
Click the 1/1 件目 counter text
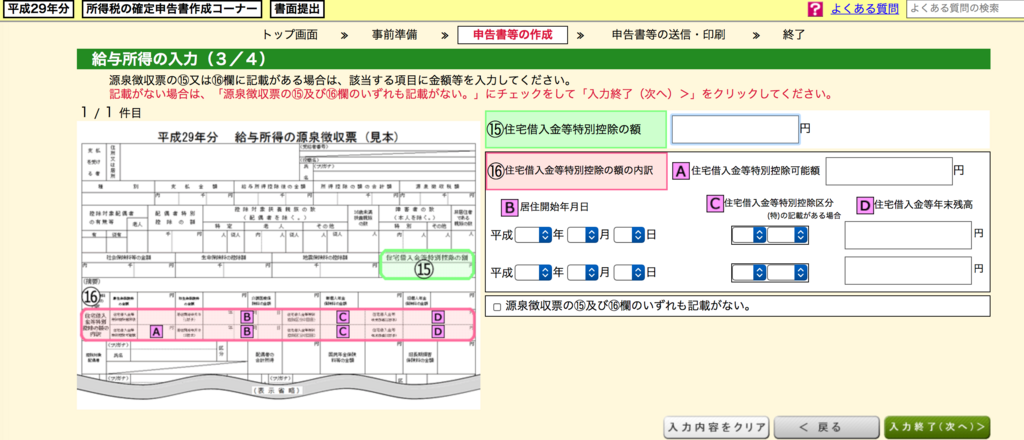[110, 112]
